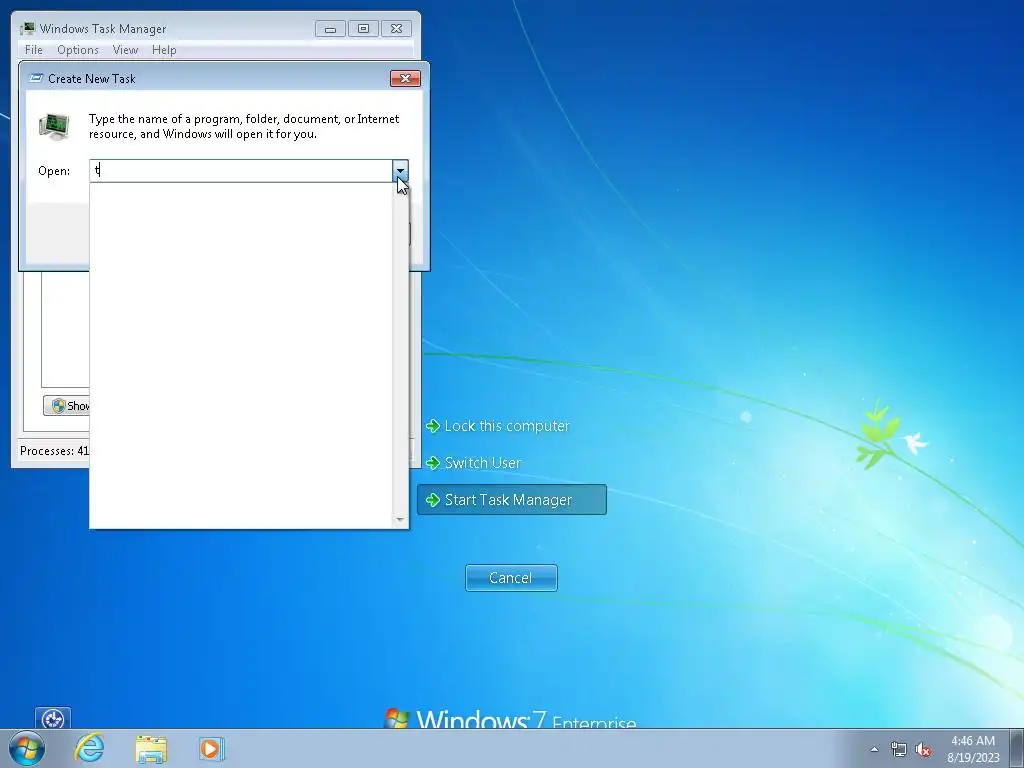This screenshot has width=1024, height=768.
Task: Choose Switch User option
Action: 474,463
